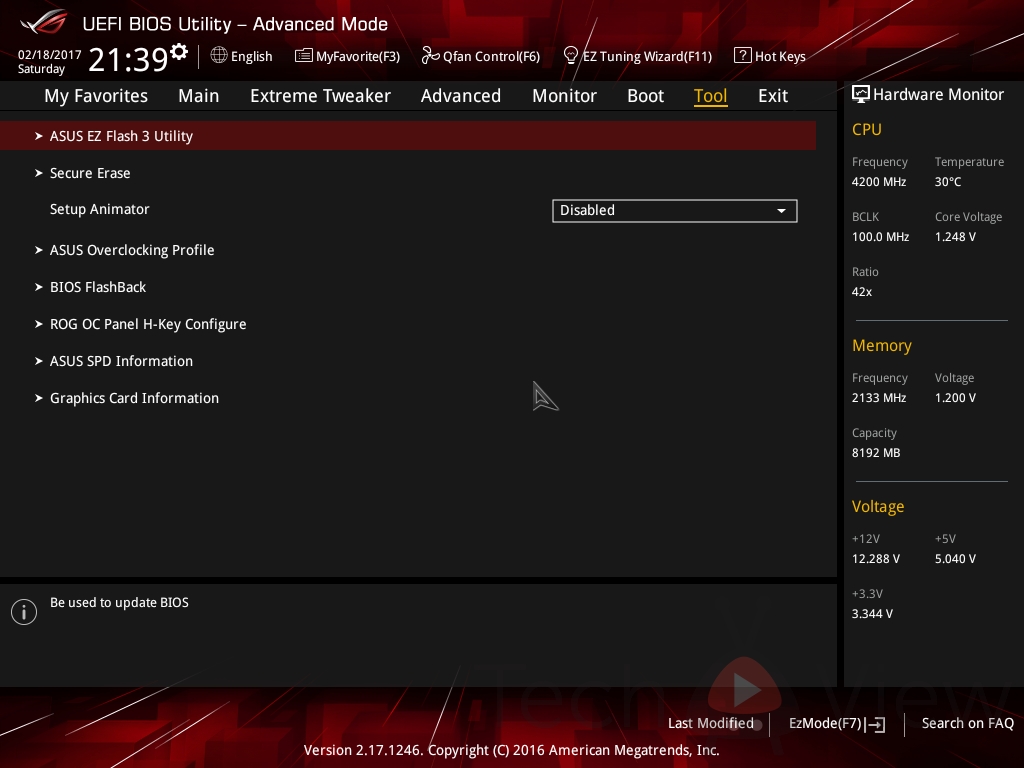Click the Memory section heading
Screen dimensions: 1024x768
tap(882, 345)
